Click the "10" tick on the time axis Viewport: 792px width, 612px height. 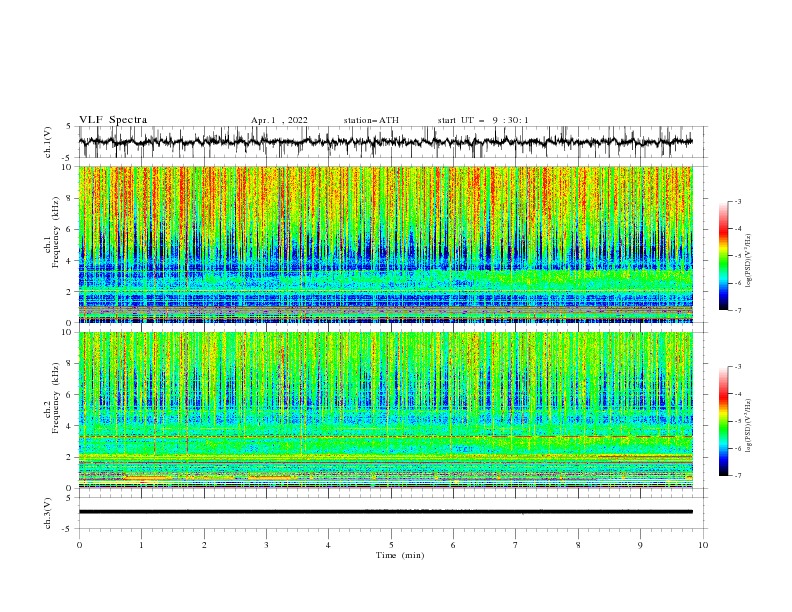[703, 545]
